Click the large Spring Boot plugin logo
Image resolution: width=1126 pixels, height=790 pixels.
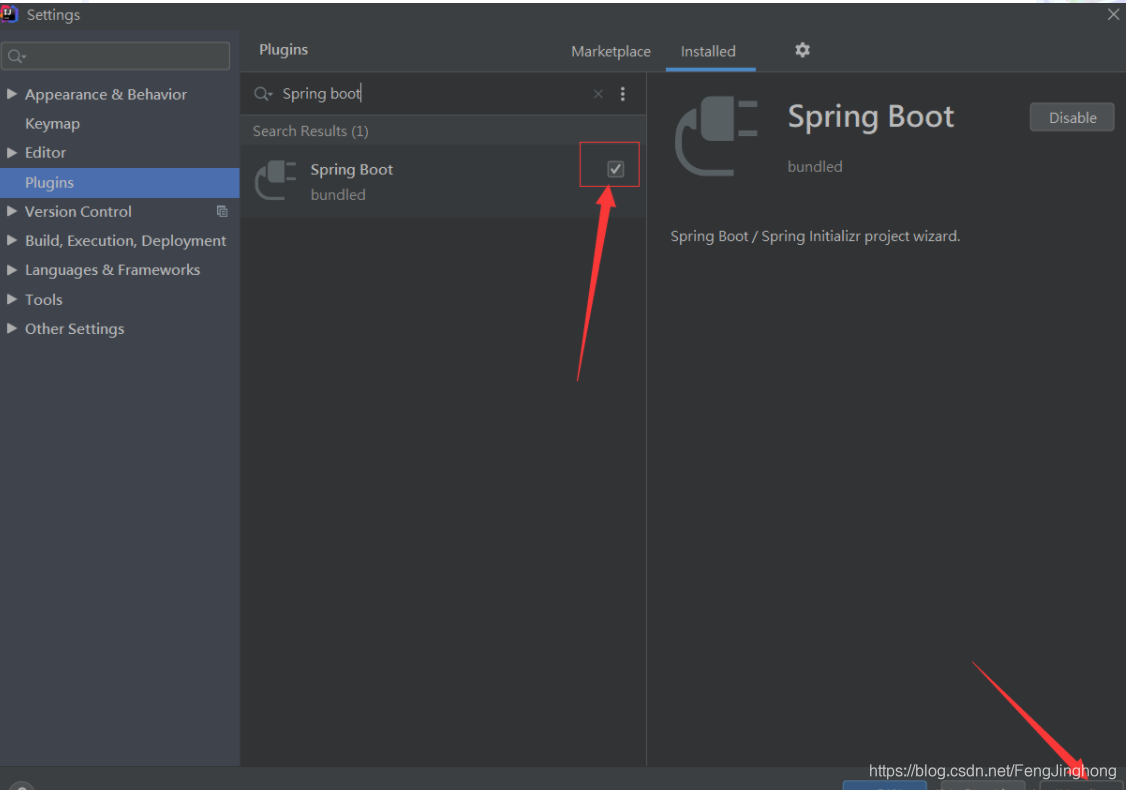(x=717, y=136)
